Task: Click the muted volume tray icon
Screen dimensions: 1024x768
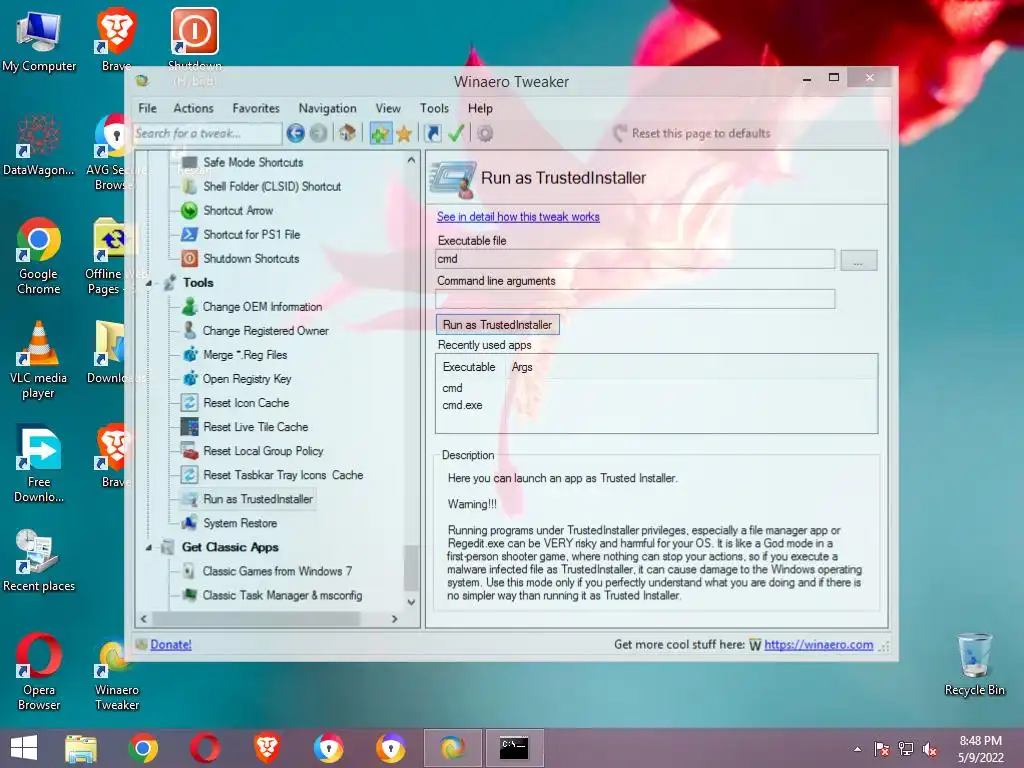Action: click(930, 749)
